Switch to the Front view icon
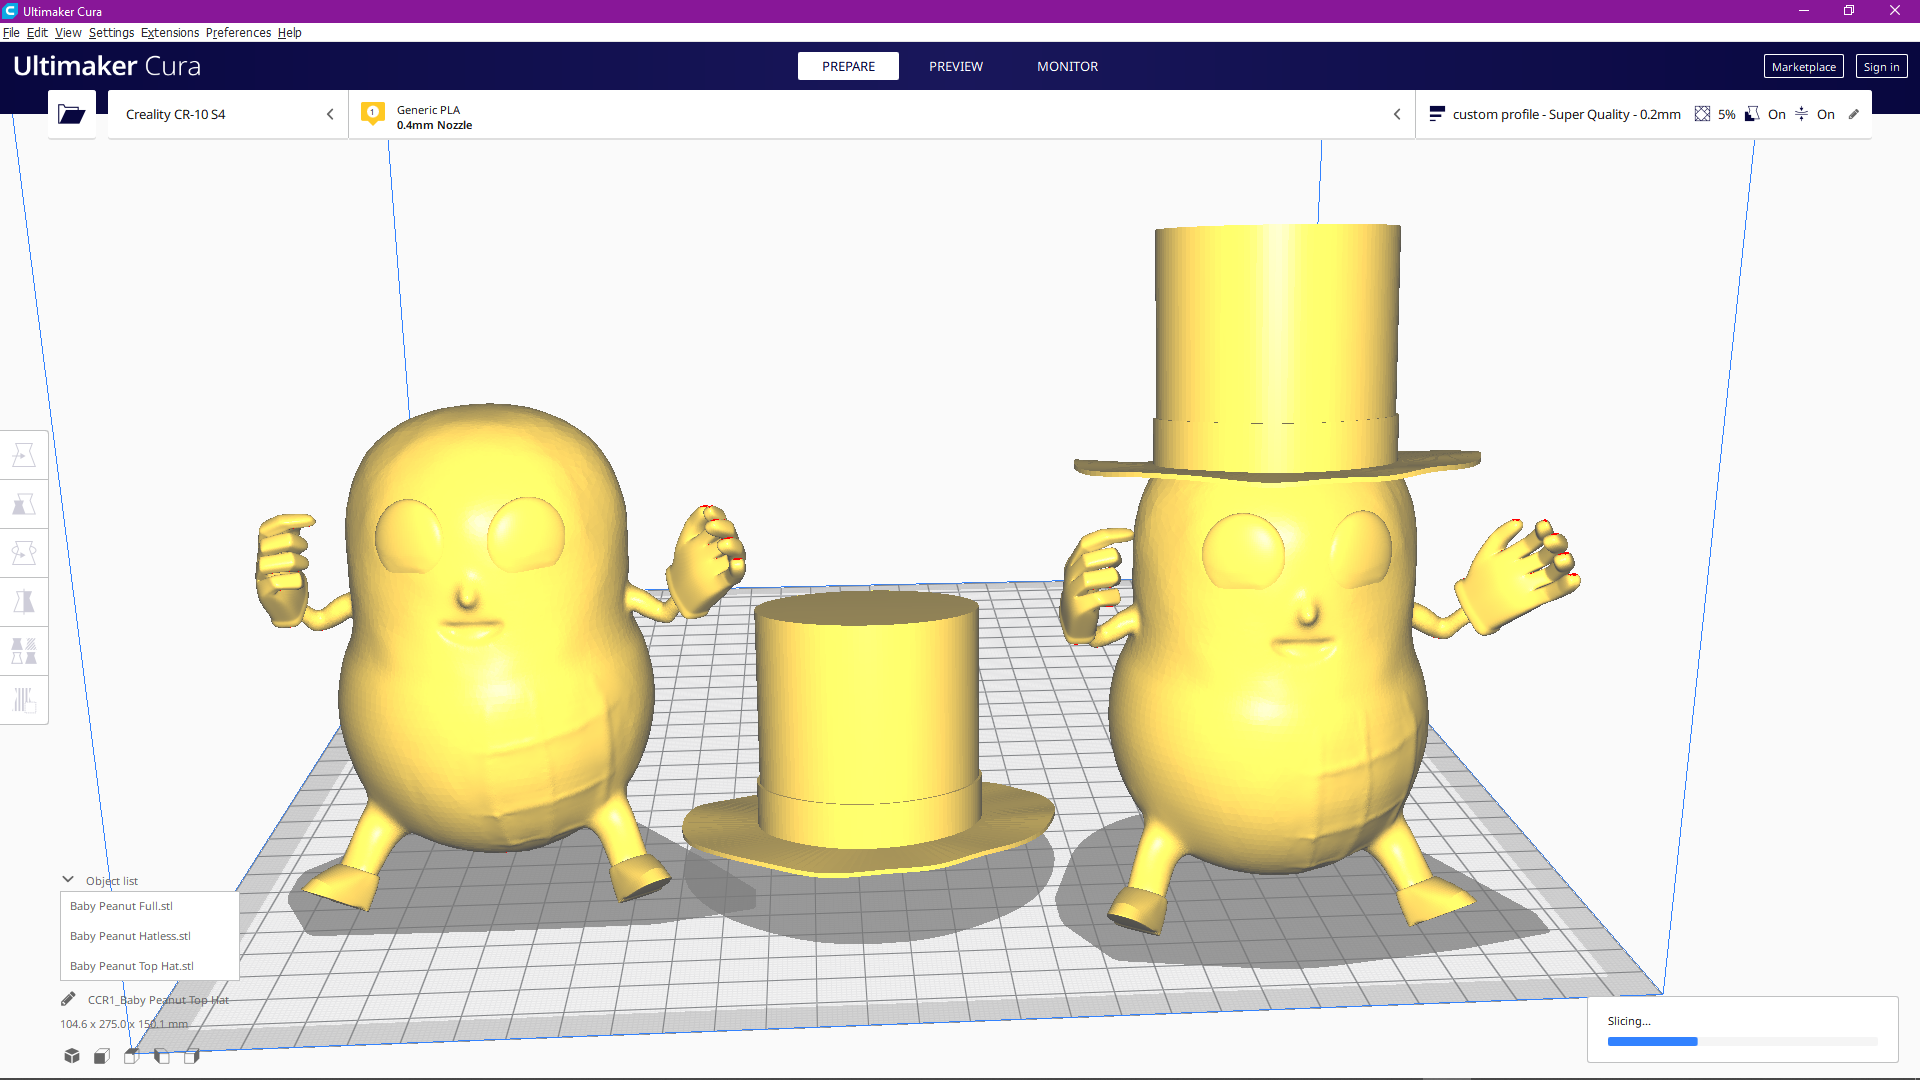Image resolution: width=1920 pixels, height=1080 pixels. [102, 1056]
